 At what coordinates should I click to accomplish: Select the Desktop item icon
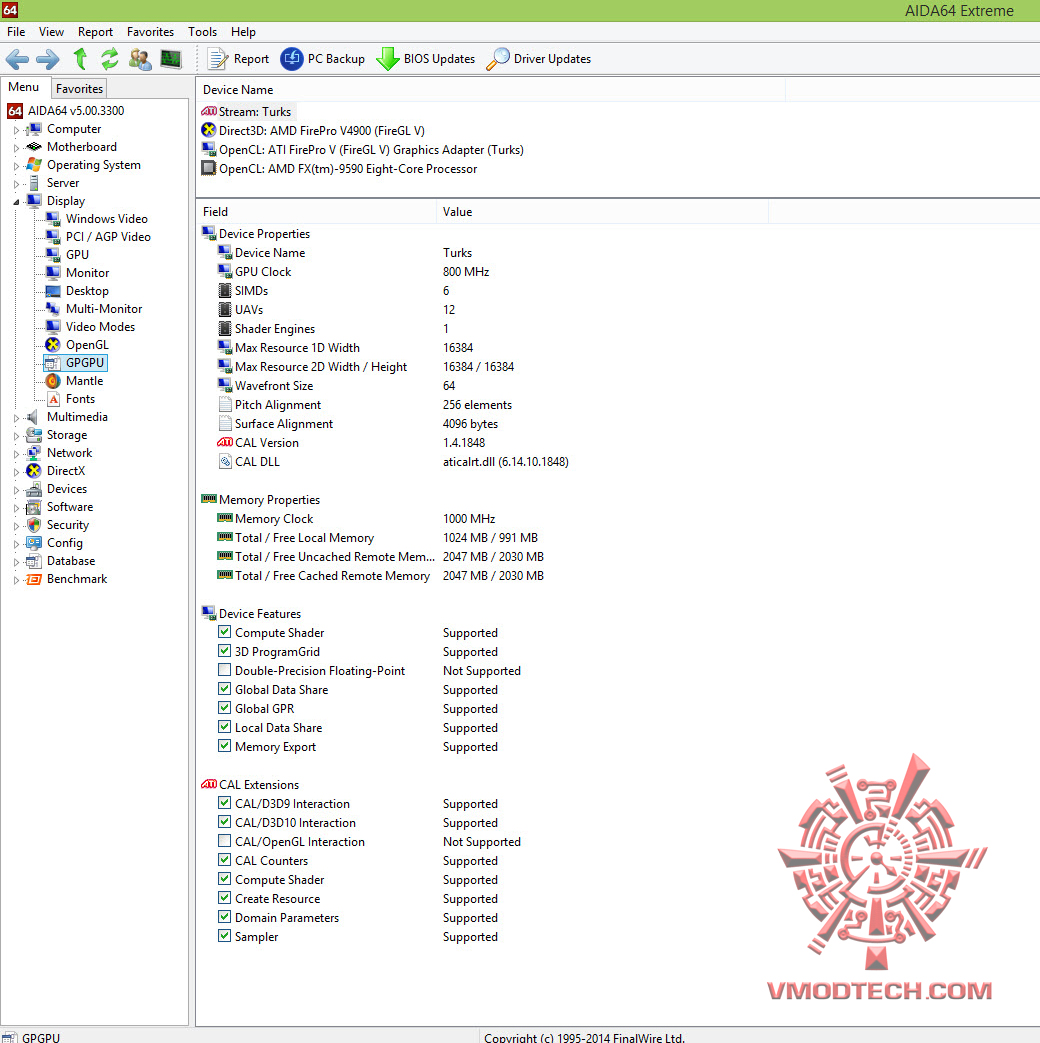tap(53, 291)
